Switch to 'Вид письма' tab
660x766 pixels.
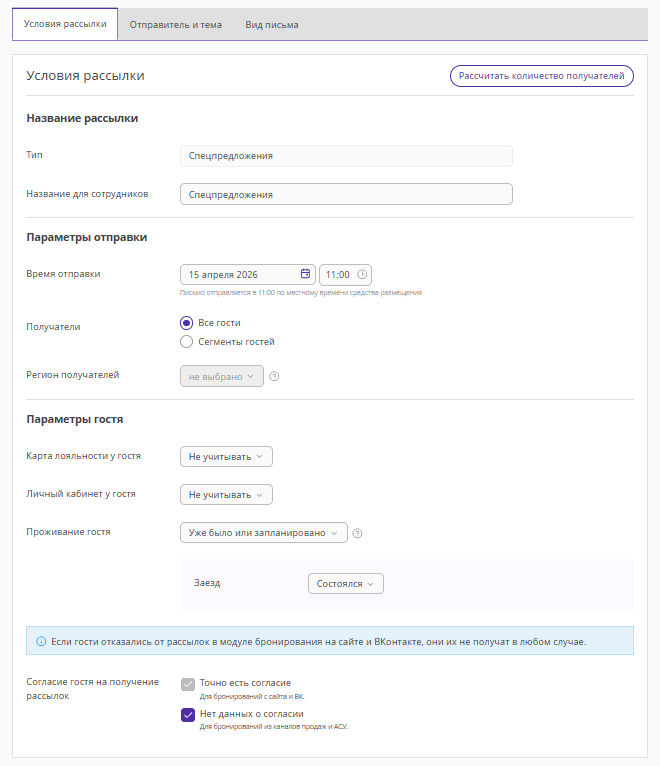pos(272,24)
